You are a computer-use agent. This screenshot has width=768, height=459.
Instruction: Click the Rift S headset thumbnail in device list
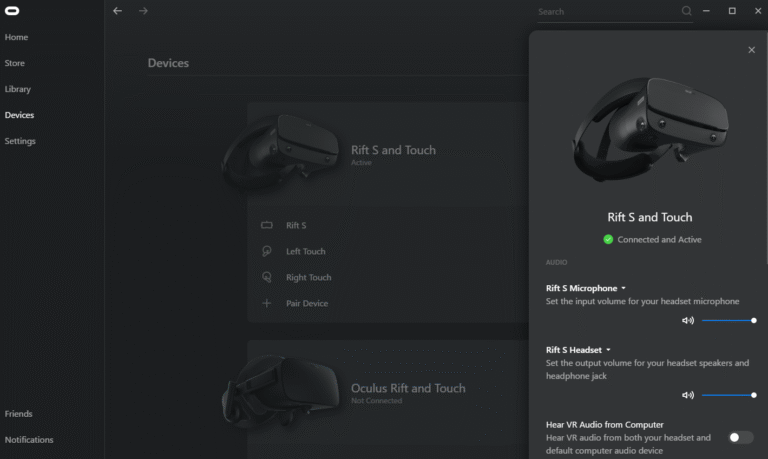click(281, 152)
